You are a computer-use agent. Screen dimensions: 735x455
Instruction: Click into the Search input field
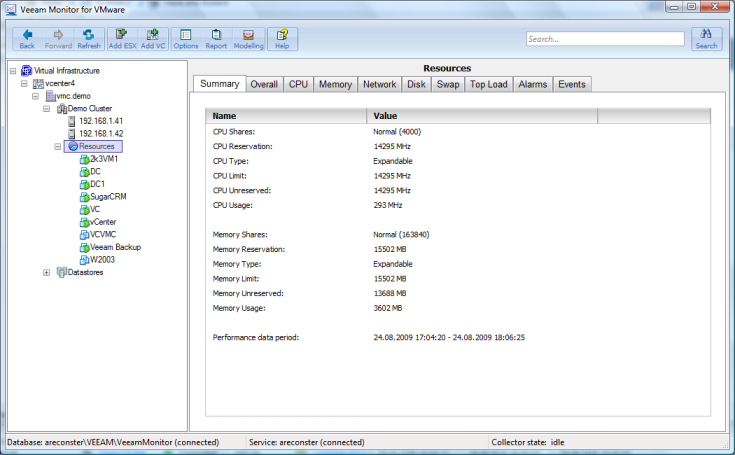tap(604, 40)
